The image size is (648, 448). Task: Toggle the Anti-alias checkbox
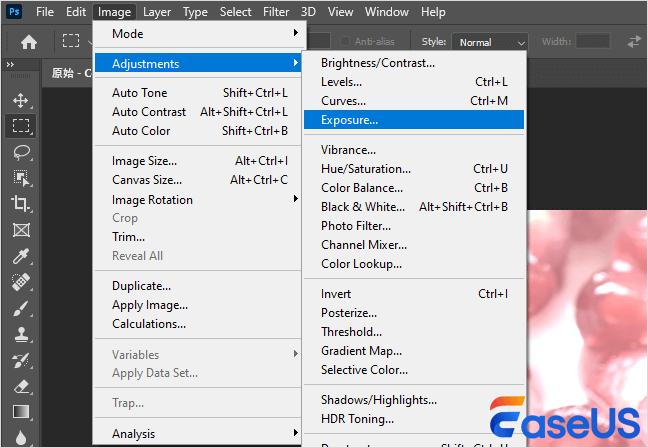click(346, 42)
